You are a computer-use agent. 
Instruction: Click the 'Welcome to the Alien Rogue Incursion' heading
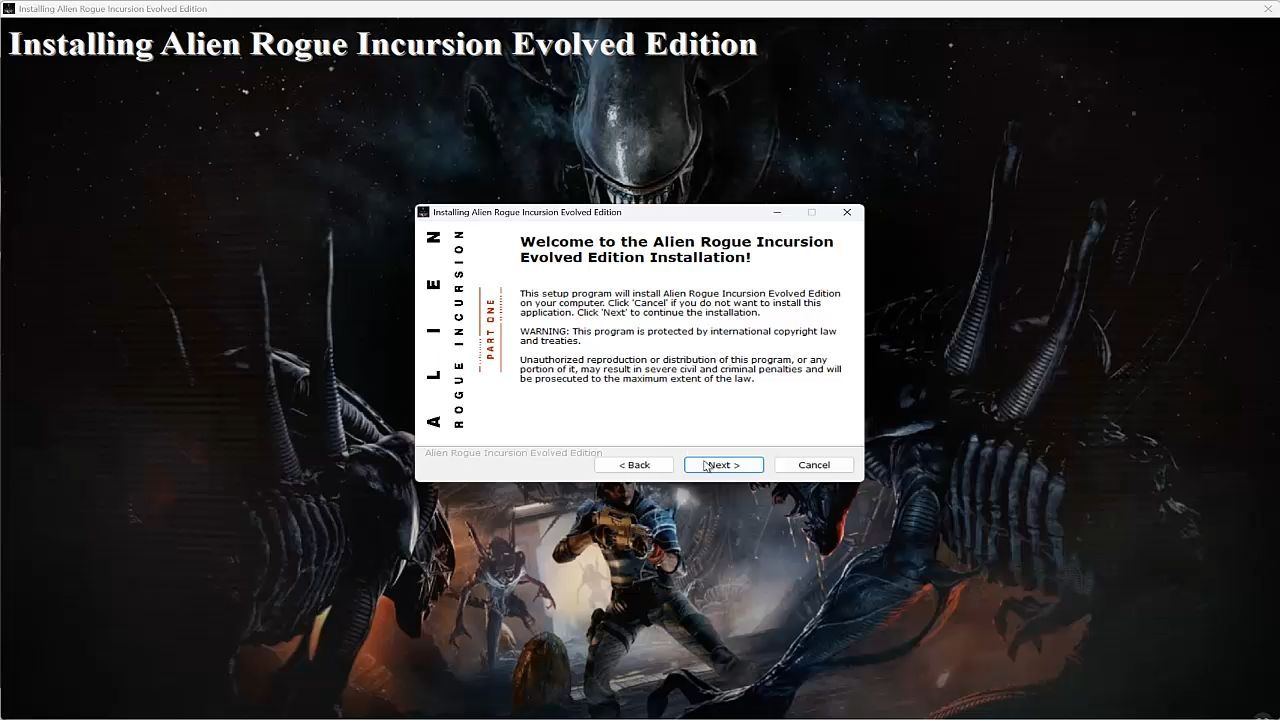[x=676, y=249]
